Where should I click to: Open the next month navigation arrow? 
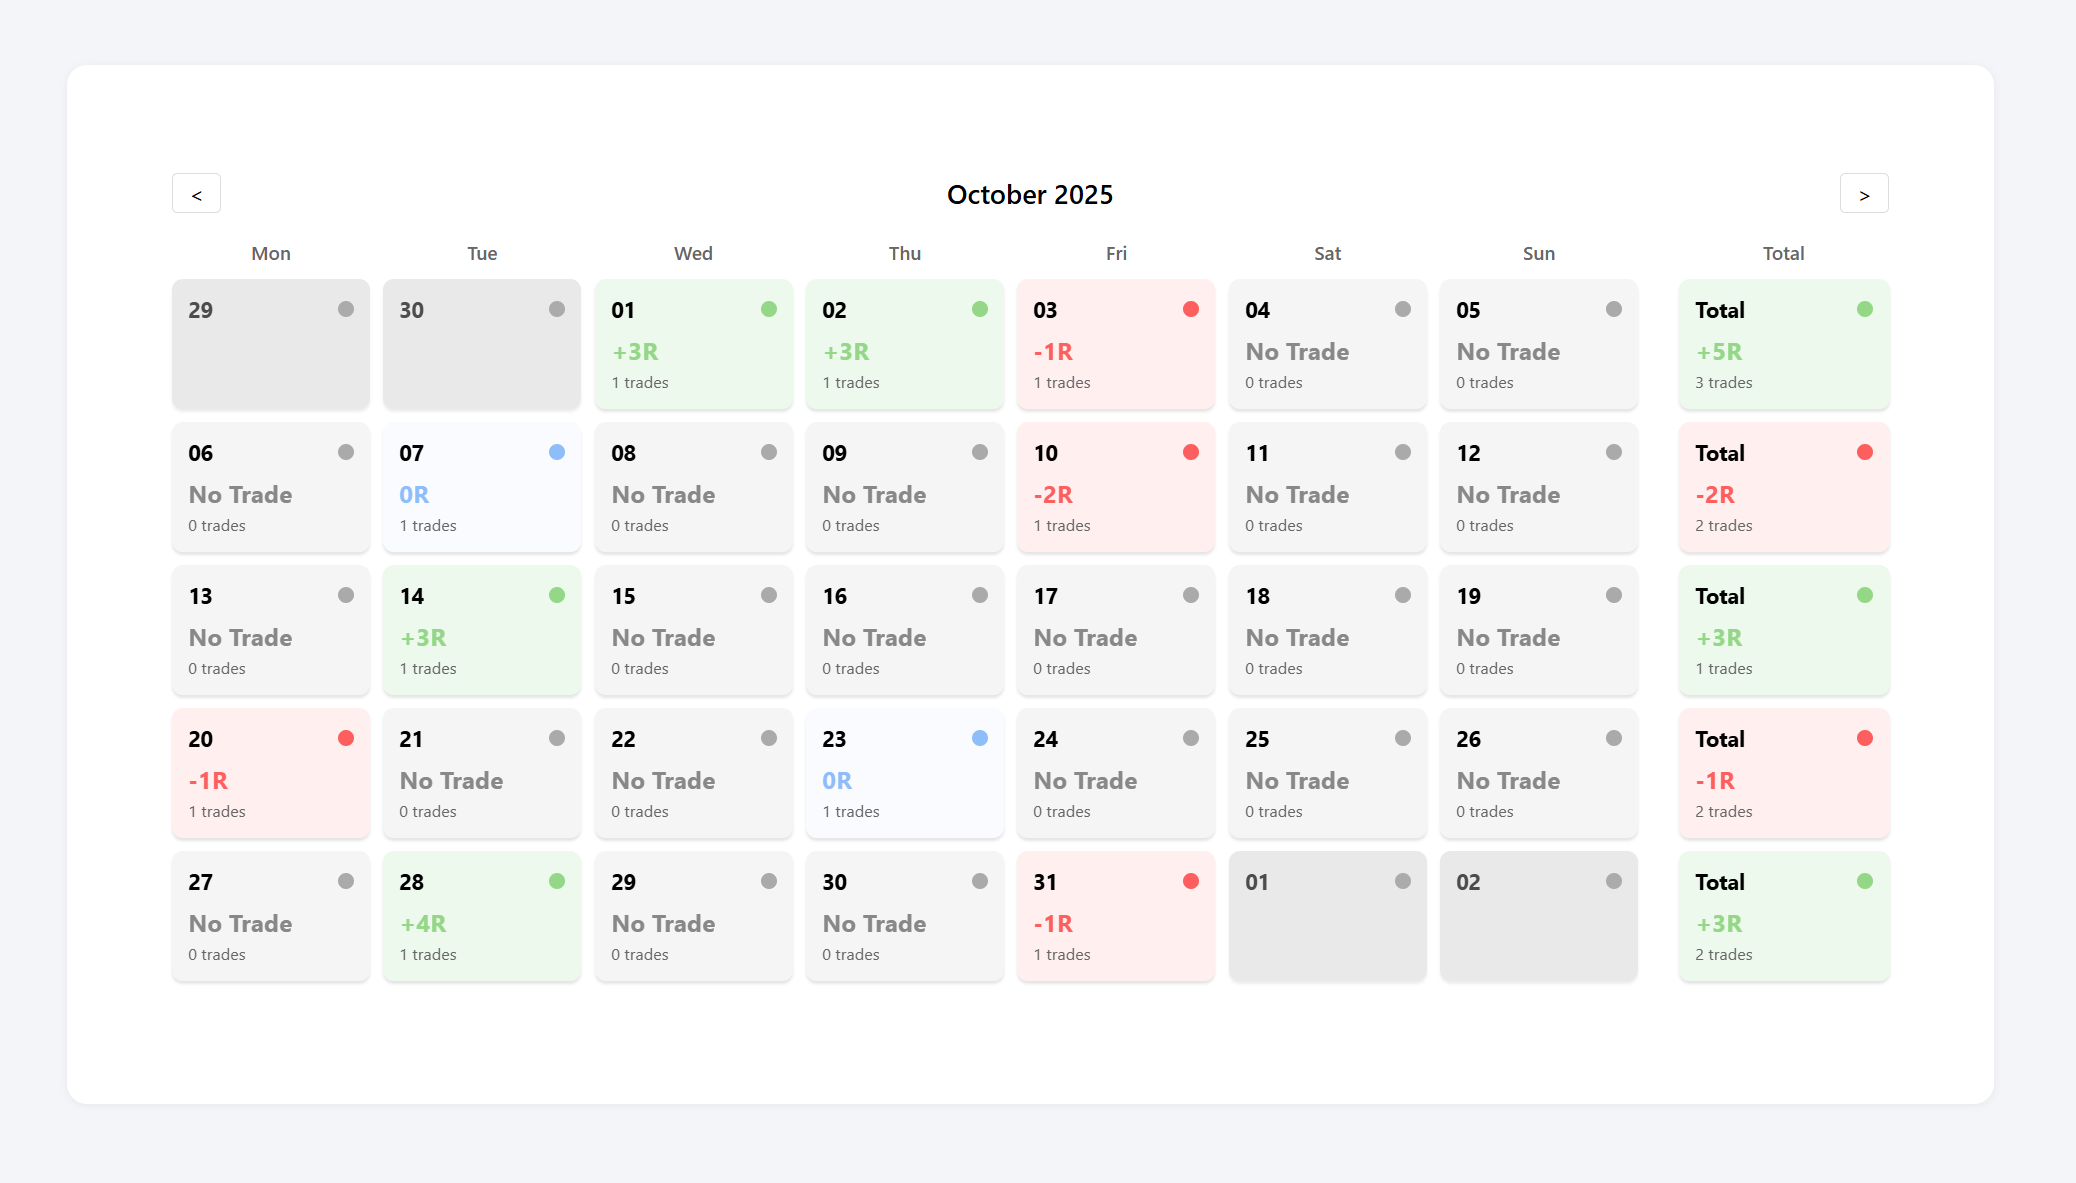pos(1864,193)
